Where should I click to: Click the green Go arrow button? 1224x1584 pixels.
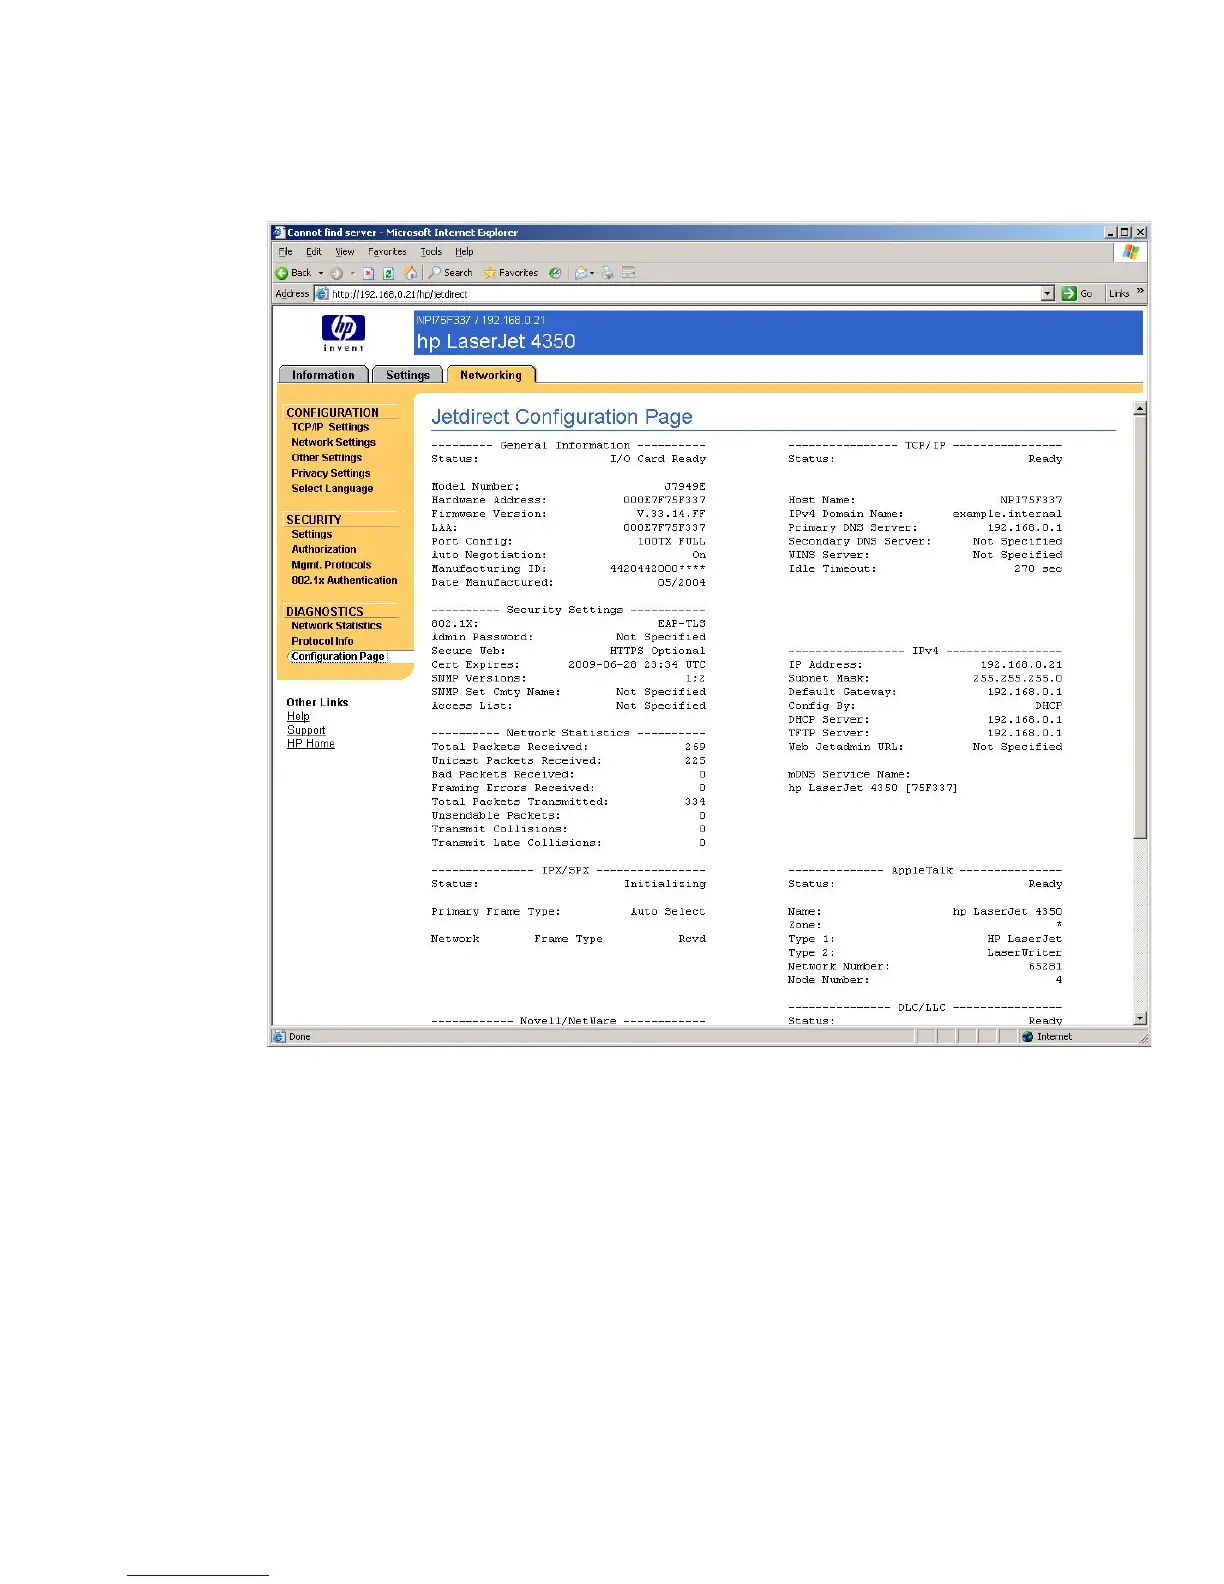point(1069,294)
